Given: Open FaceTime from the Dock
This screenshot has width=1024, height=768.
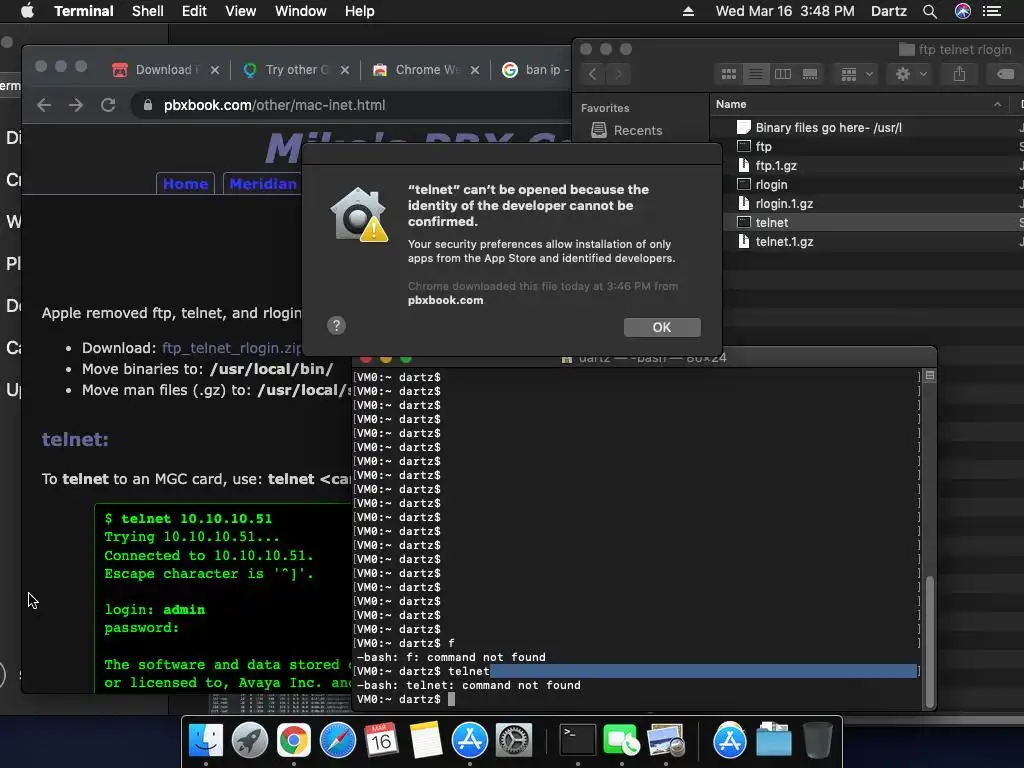Looking at the screenshot, I should pyautogui.click(x=621, y=740).
